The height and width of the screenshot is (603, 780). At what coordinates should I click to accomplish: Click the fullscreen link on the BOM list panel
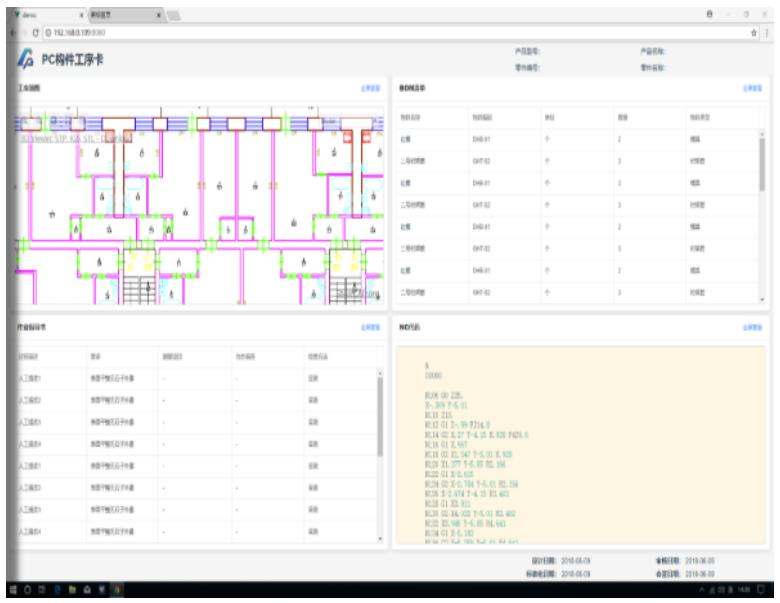point(751,88)
